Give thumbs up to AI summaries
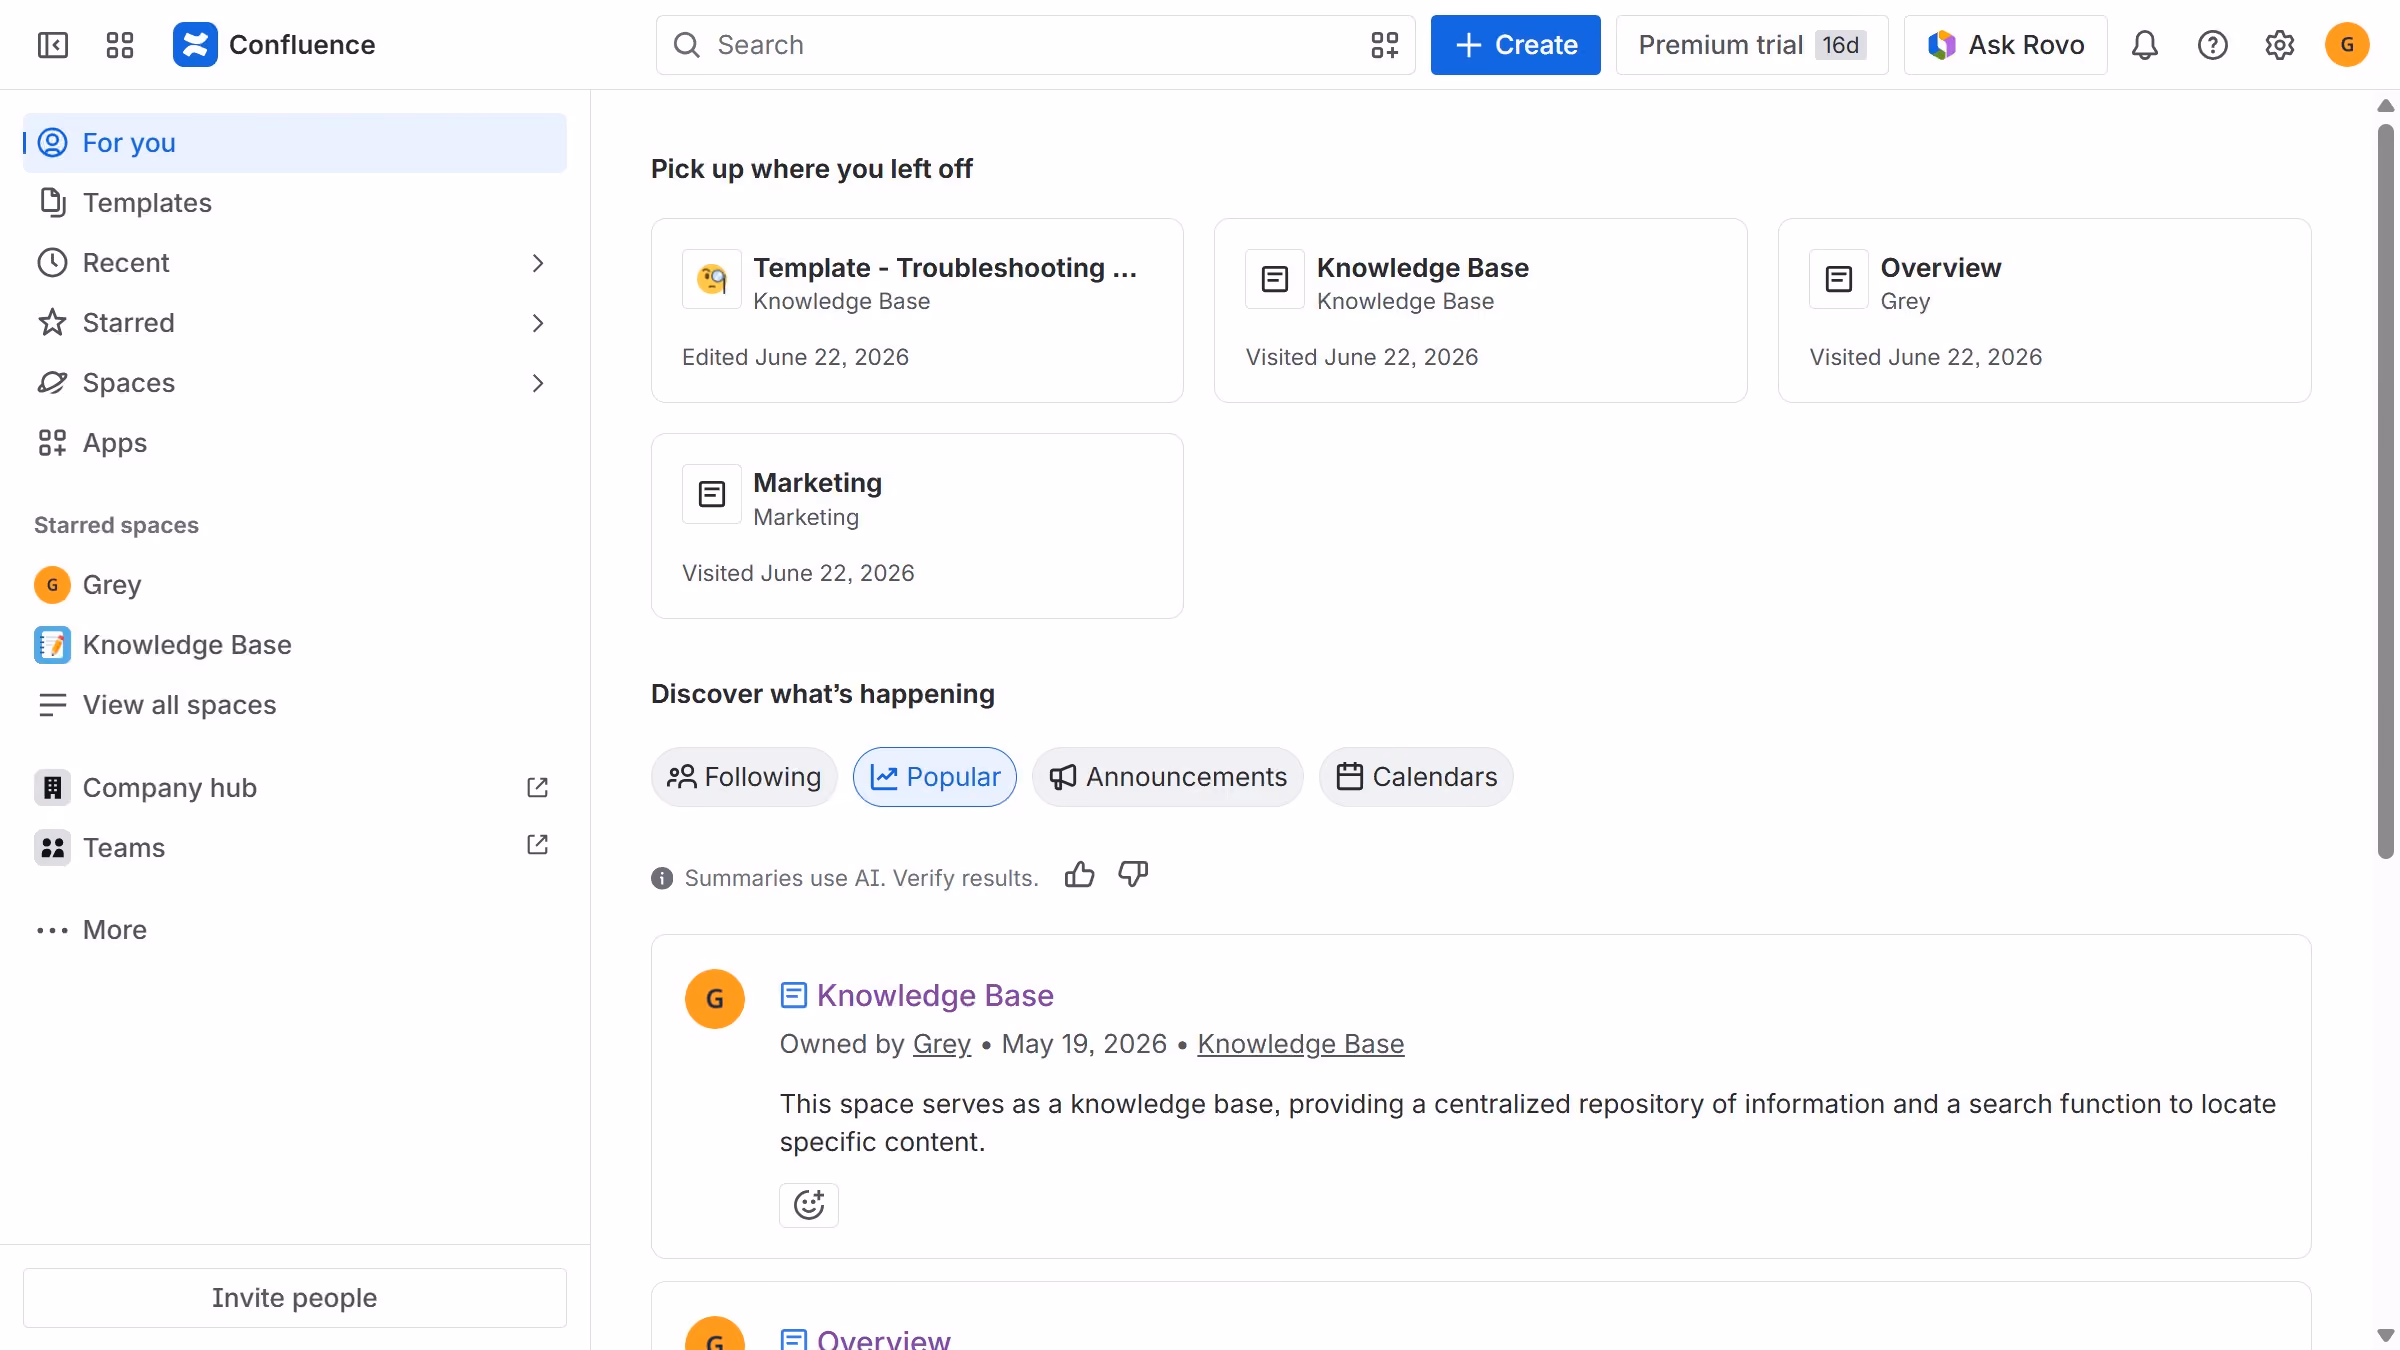Screen dimensions: 2400x1350 (1080, 875)
